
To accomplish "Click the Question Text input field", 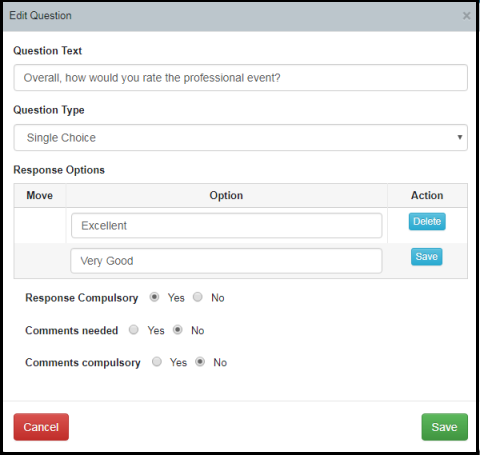I will (240, 78).
